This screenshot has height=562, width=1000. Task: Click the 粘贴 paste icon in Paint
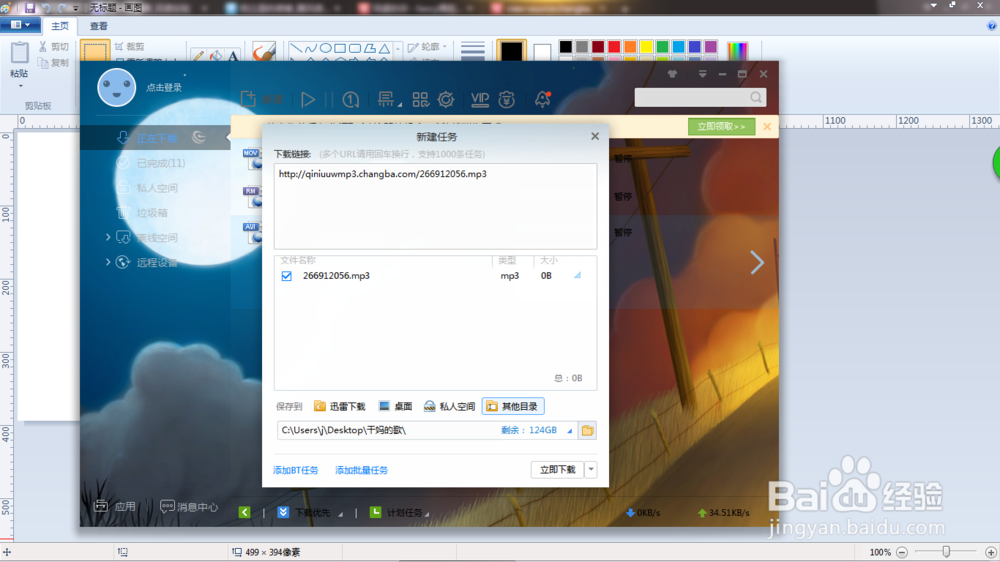[20, 53]
